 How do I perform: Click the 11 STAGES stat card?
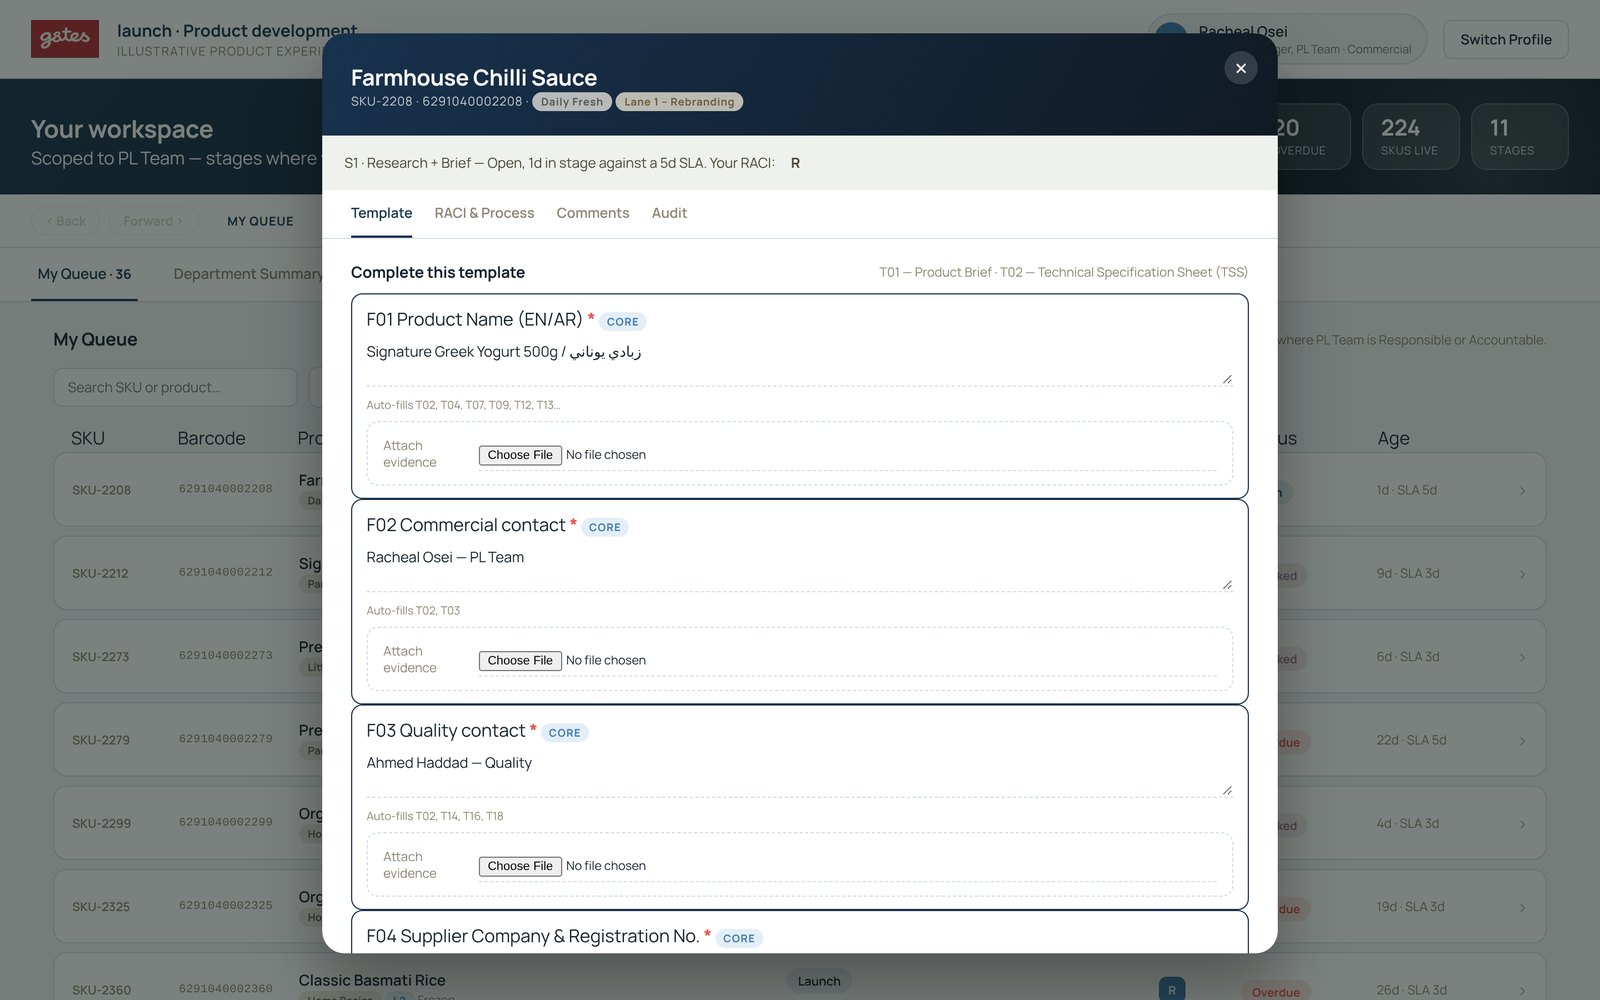(x=1519, y=137)
